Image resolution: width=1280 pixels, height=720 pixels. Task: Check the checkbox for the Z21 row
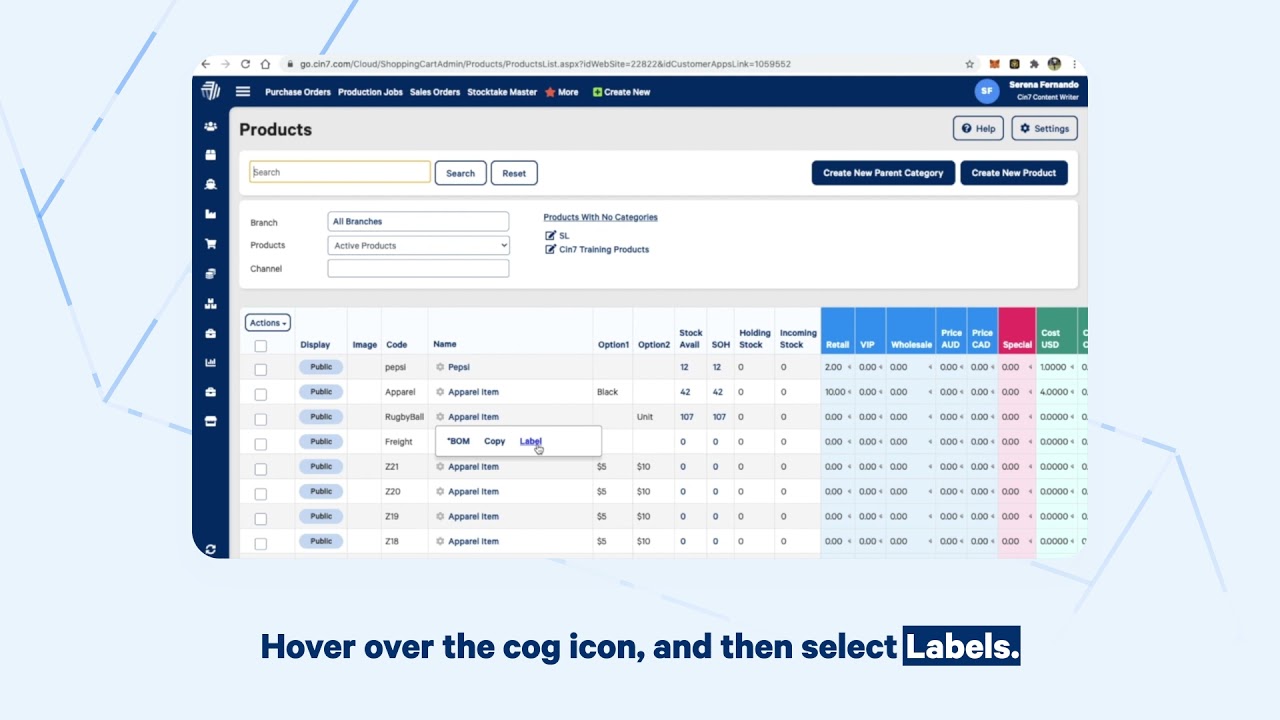261,469
